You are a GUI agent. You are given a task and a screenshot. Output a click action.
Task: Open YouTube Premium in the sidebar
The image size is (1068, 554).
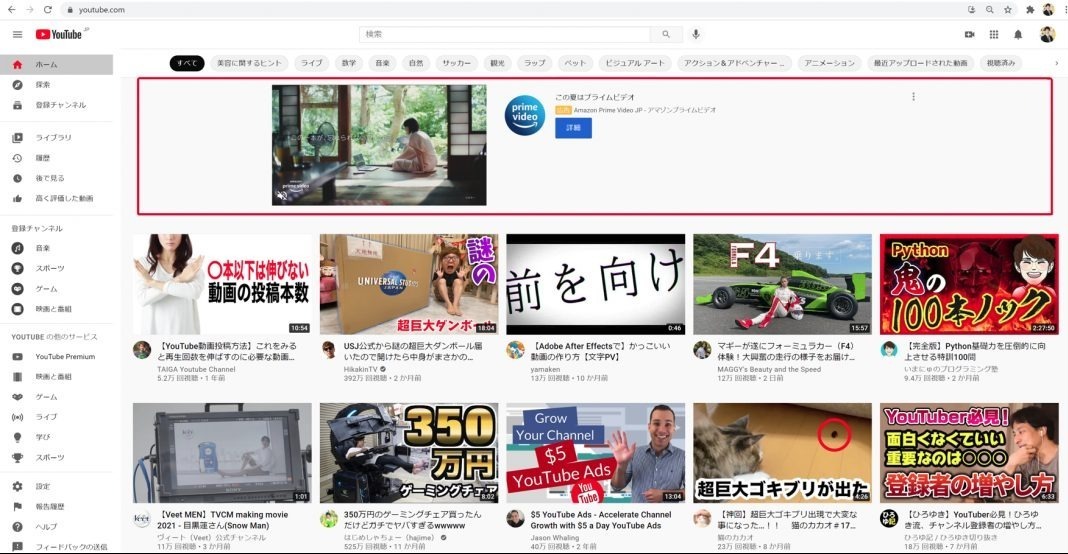pyautogui.click(x=57, y=356)
